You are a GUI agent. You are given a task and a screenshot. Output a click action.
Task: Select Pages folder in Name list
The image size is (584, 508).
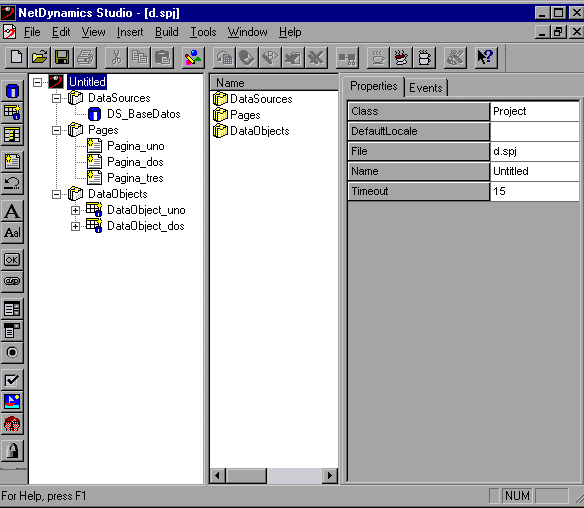tap(237, 115)
